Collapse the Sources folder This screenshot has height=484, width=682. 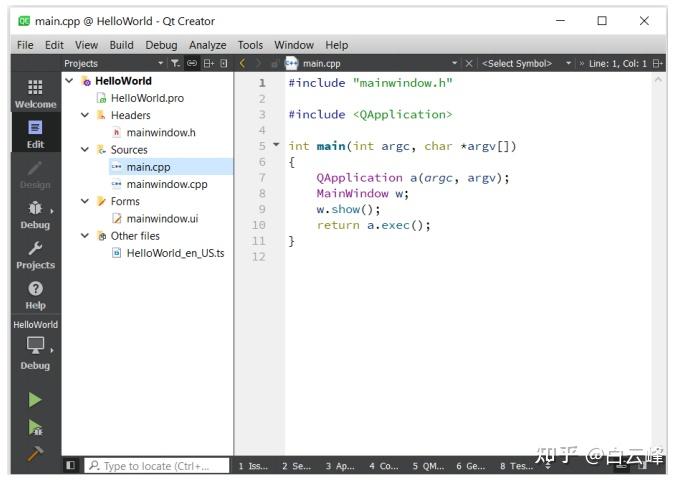click(x=85, y=149)
